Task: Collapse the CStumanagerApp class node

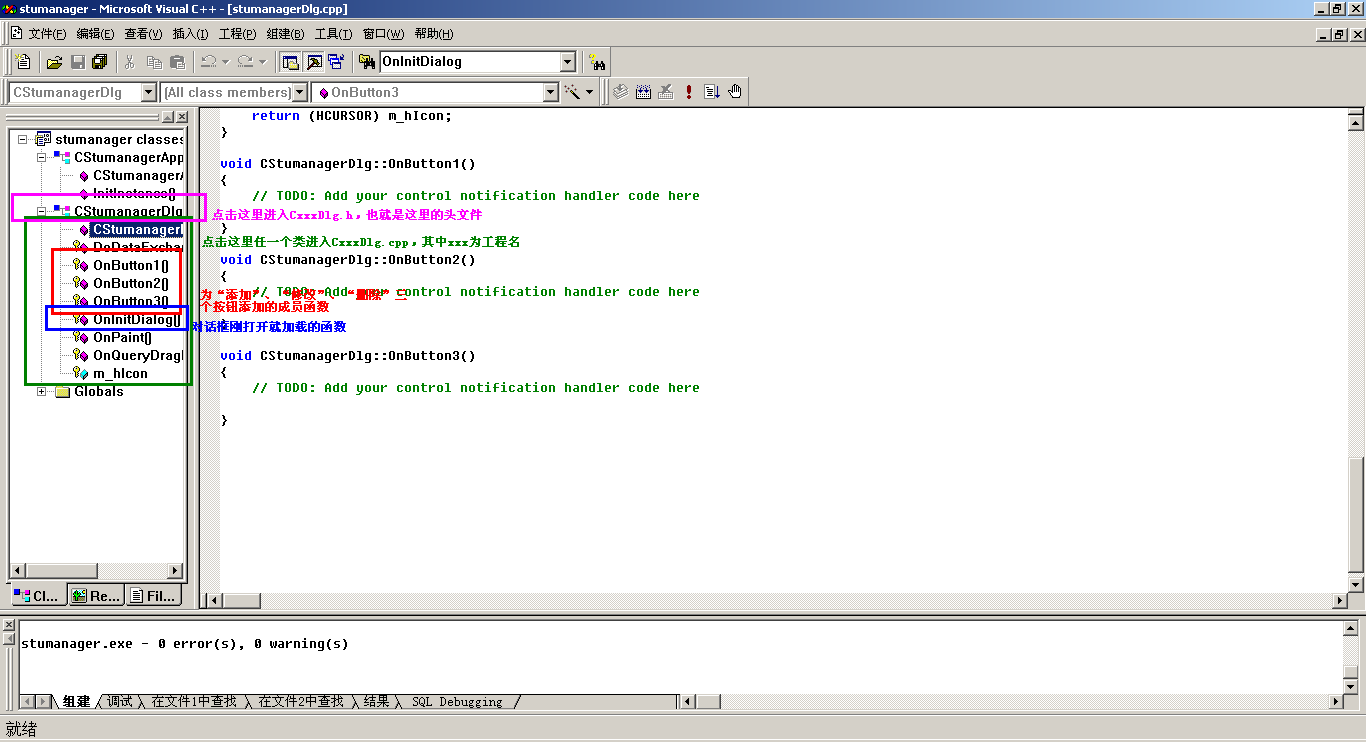Action: tap(42, 157)
